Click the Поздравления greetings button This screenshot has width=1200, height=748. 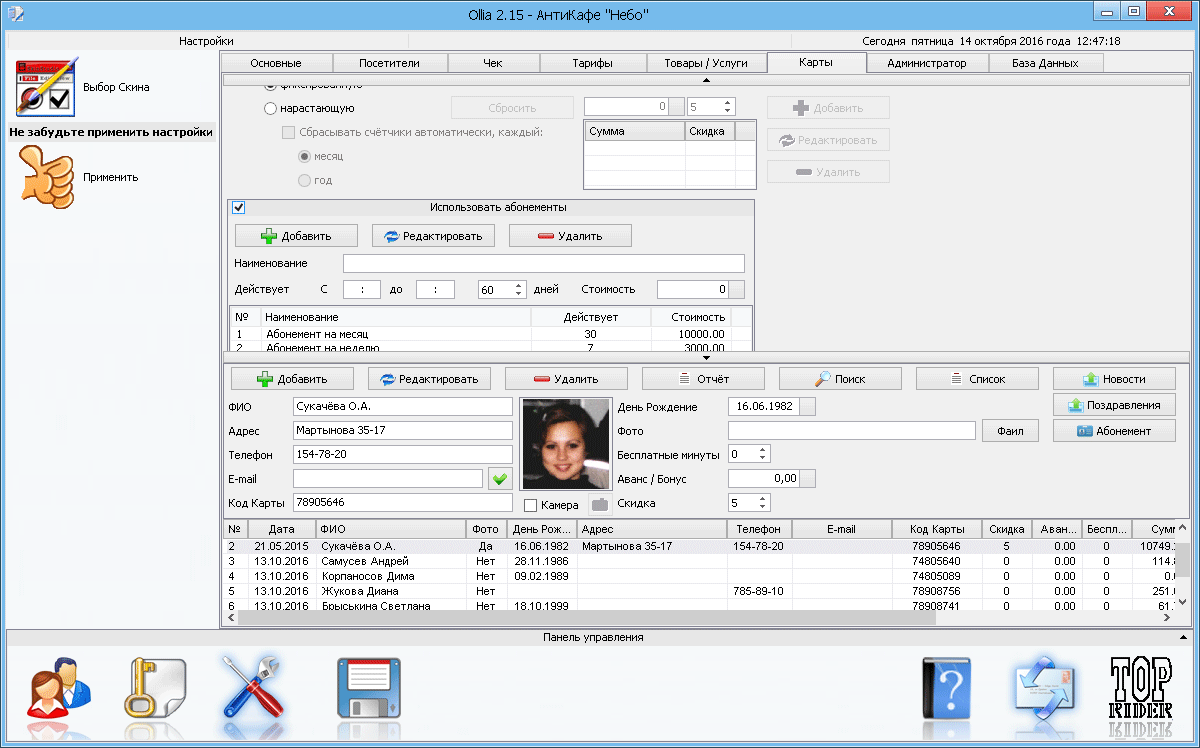1114,405
